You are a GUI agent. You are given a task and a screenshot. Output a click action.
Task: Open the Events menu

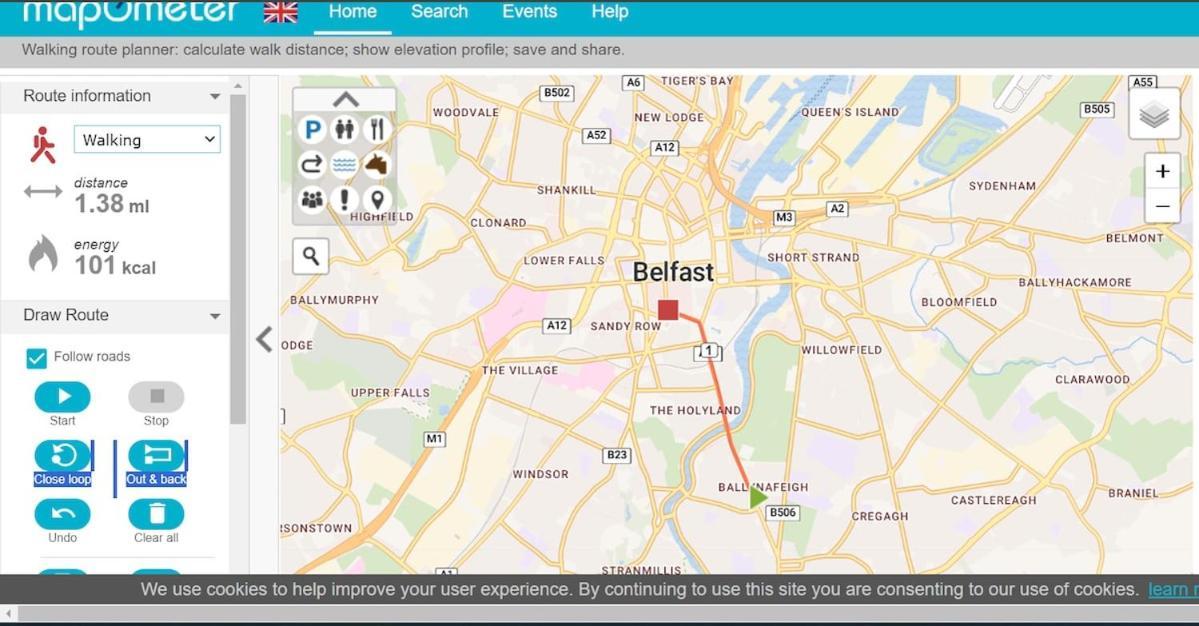tap(529, 12)
